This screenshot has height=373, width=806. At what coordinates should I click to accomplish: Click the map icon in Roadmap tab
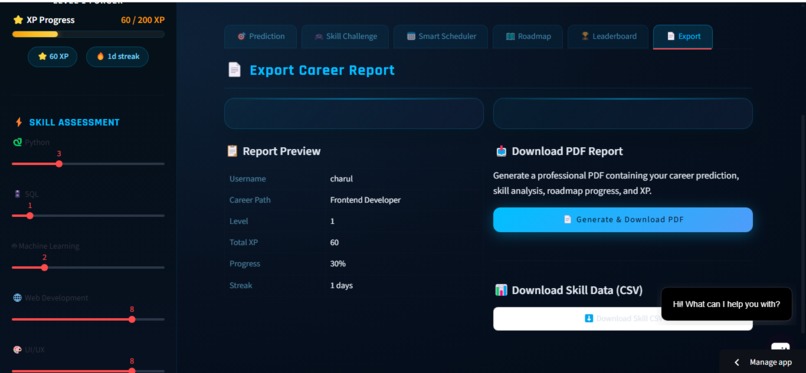(x=510, y=36)
